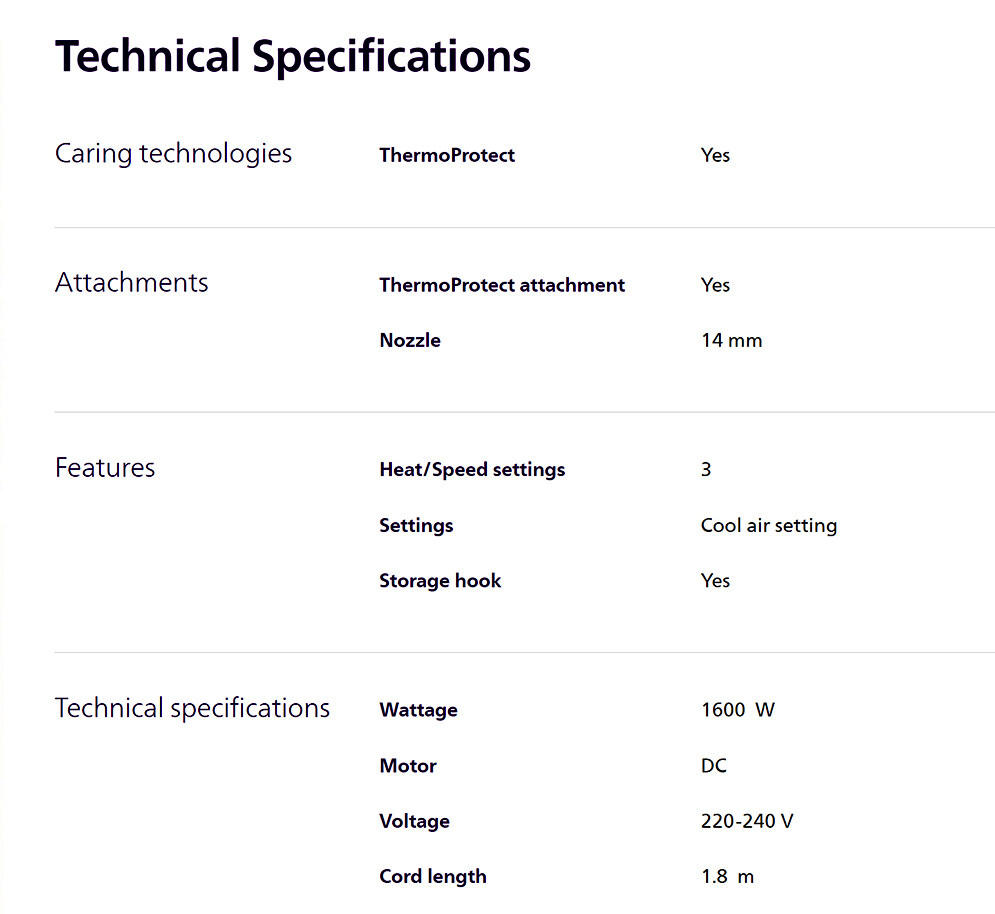Click the Cord length label
The height and width of the screenshot is (914, 995).
(433, 877)
